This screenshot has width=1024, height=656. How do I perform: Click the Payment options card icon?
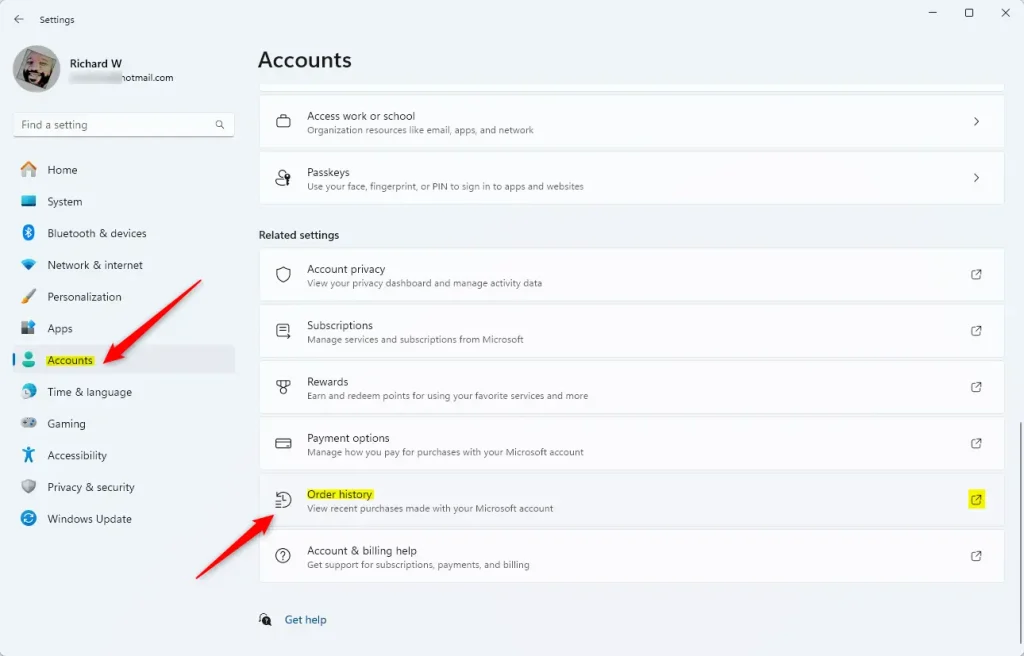point(283,443)
